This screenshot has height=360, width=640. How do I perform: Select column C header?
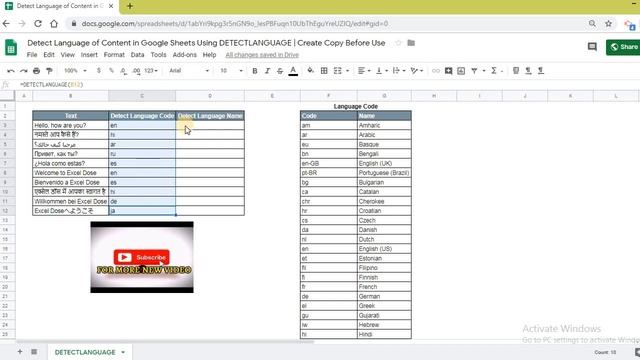point(142,96)
